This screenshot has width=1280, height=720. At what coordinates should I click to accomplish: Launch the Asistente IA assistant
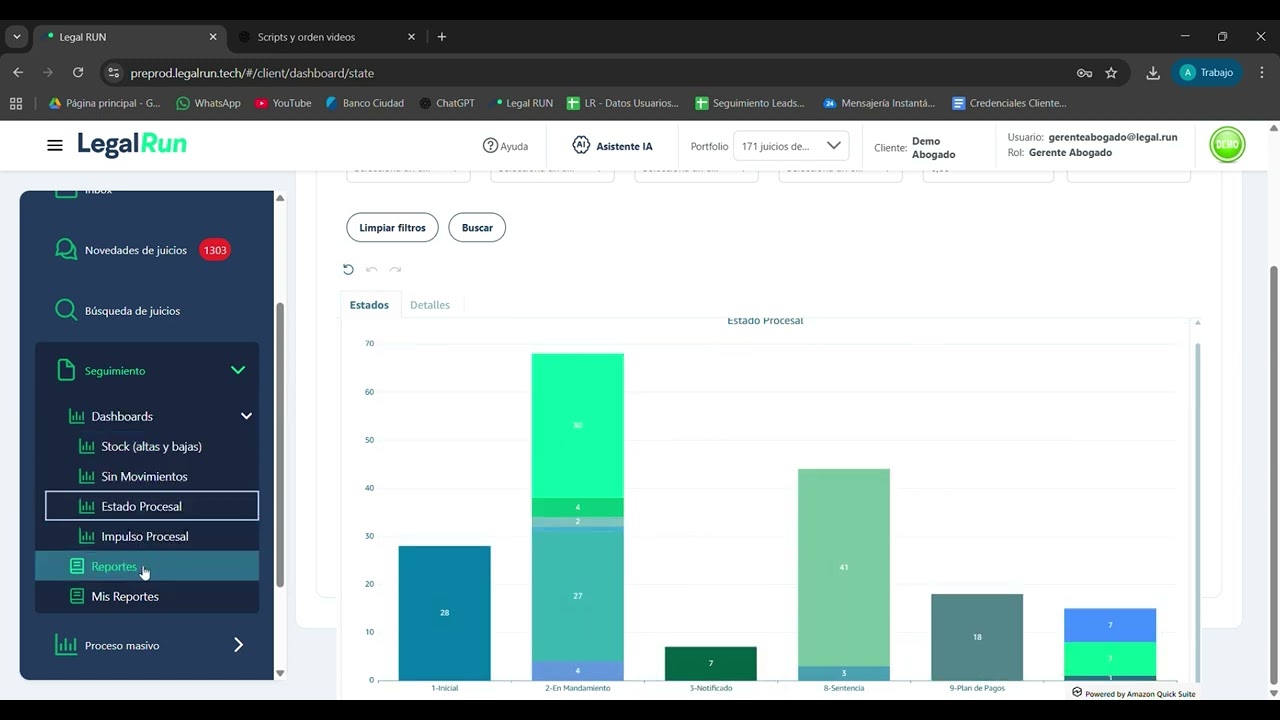pos(612,146)
